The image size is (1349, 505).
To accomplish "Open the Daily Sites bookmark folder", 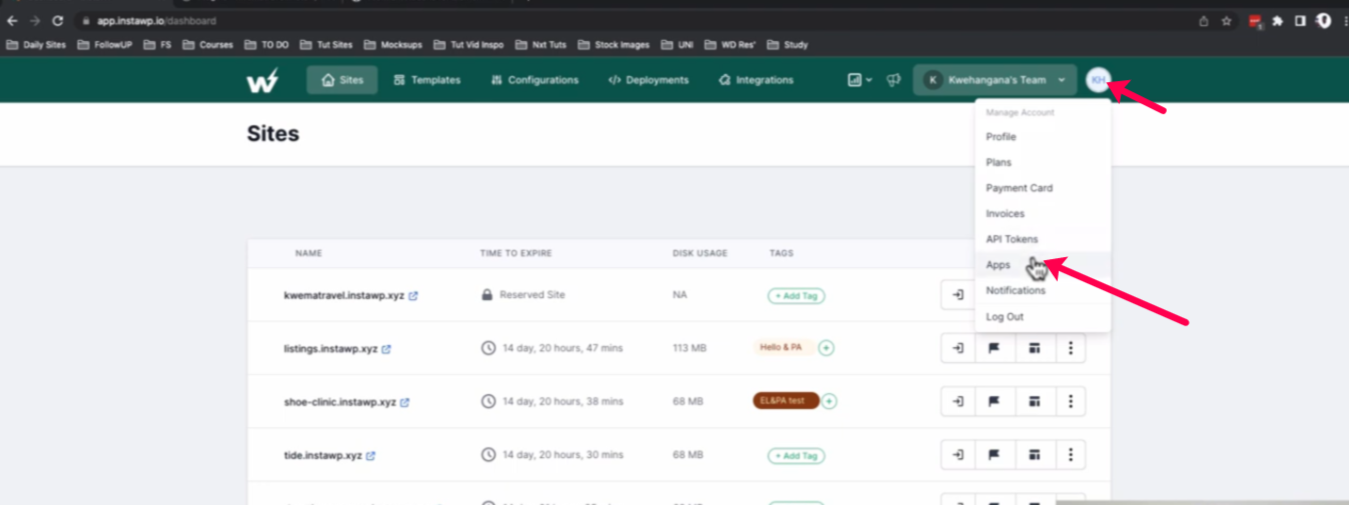I will tap(37, 45).
